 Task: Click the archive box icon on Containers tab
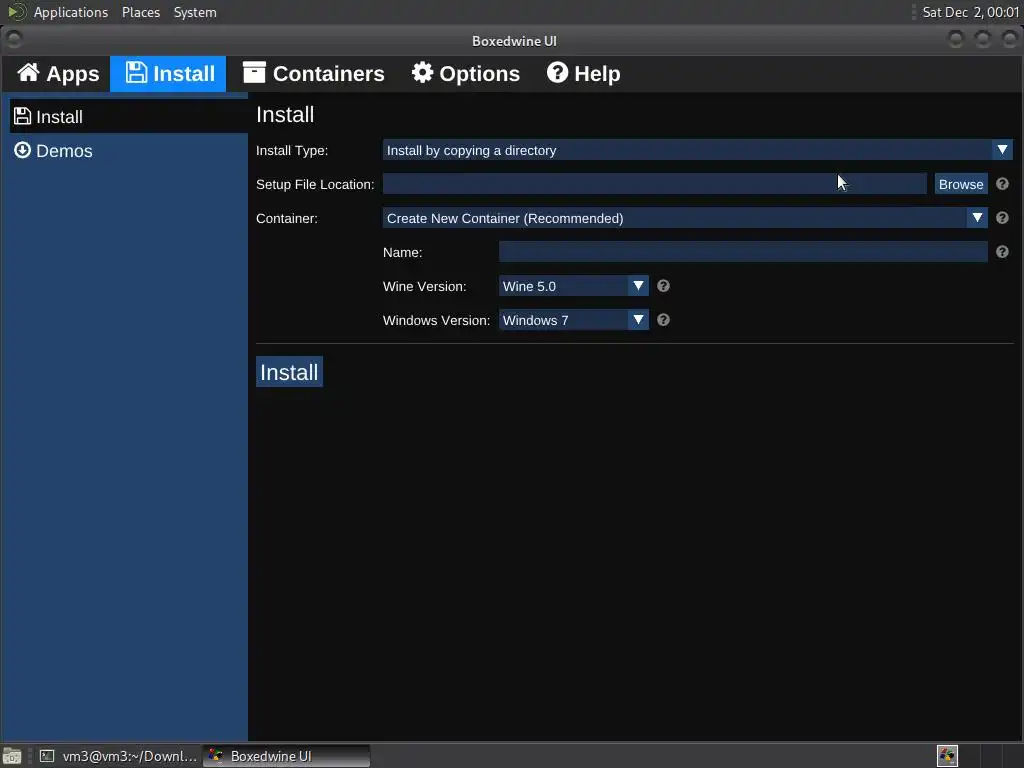pos(254,72)
